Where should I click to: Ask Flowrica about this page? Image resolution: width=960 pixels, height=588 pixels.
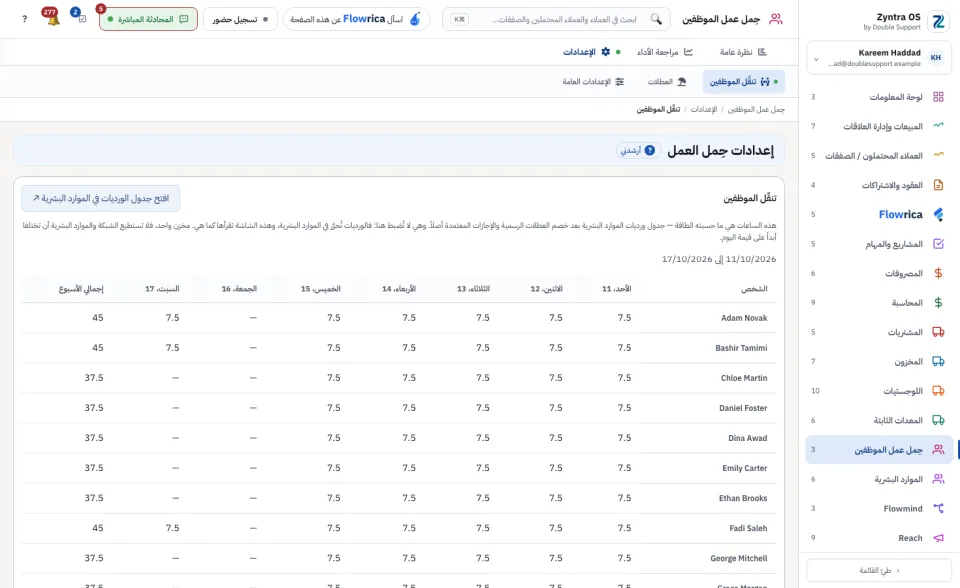[x=356, y=19]
